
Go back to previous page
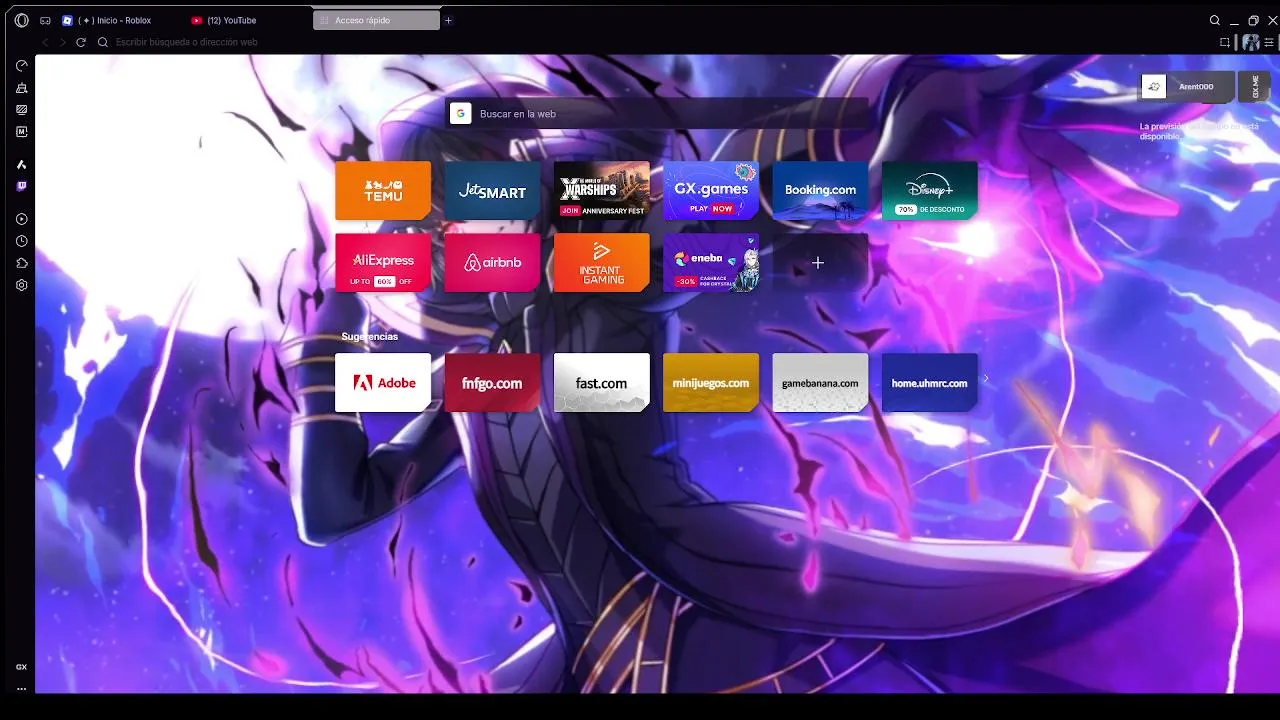tap(45, 42)
